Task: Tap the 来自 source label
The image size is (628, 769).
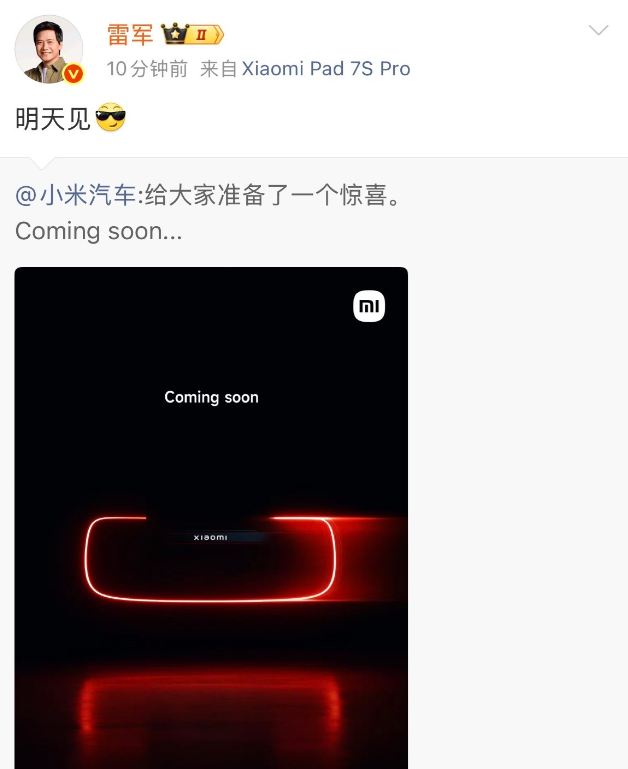Action: coord(219,69)
